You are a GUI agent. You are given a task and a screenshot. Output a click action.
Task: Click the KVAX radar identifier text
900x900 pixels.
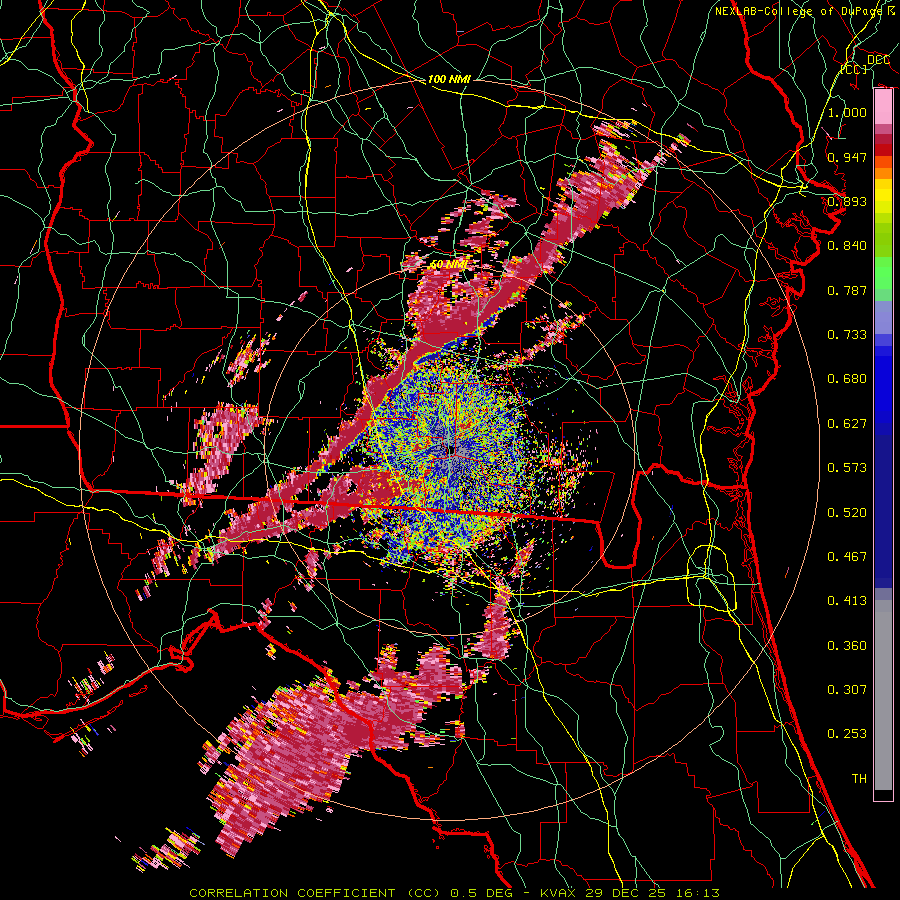coord(559,893)
